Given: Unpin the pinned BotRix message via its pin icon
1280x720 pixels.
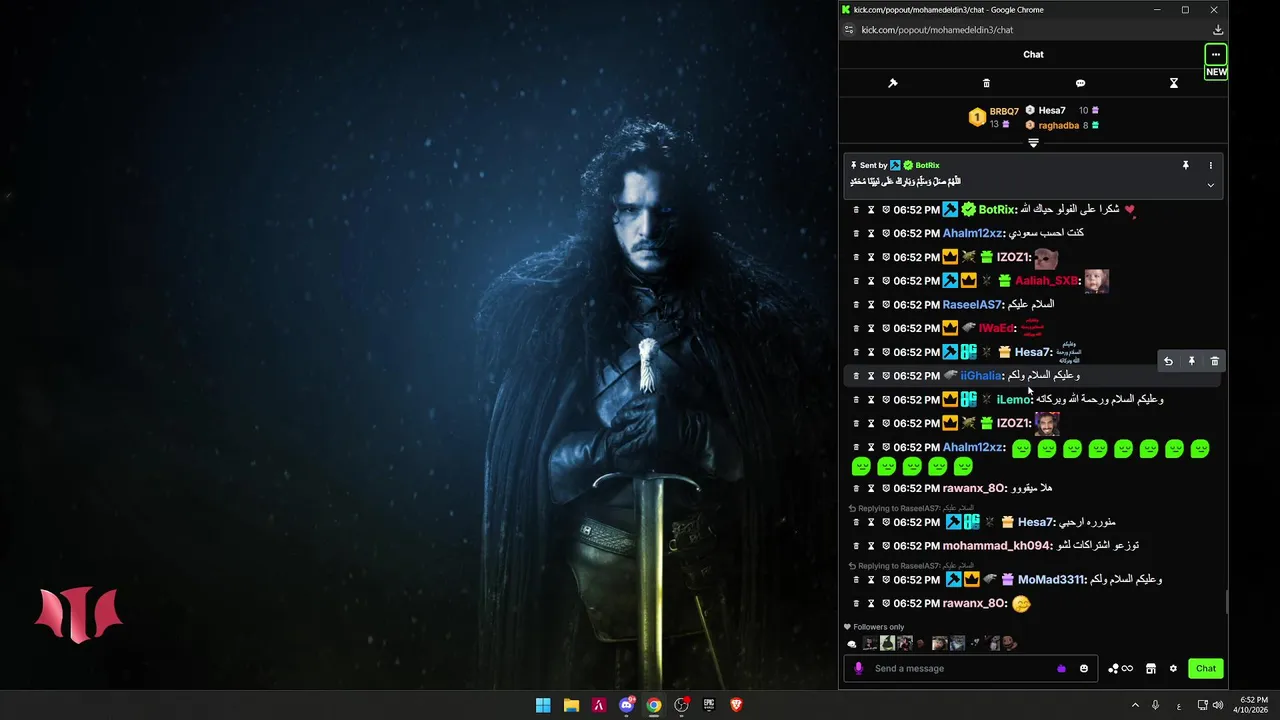Looking at the screenshot, I should (1185, 165).
